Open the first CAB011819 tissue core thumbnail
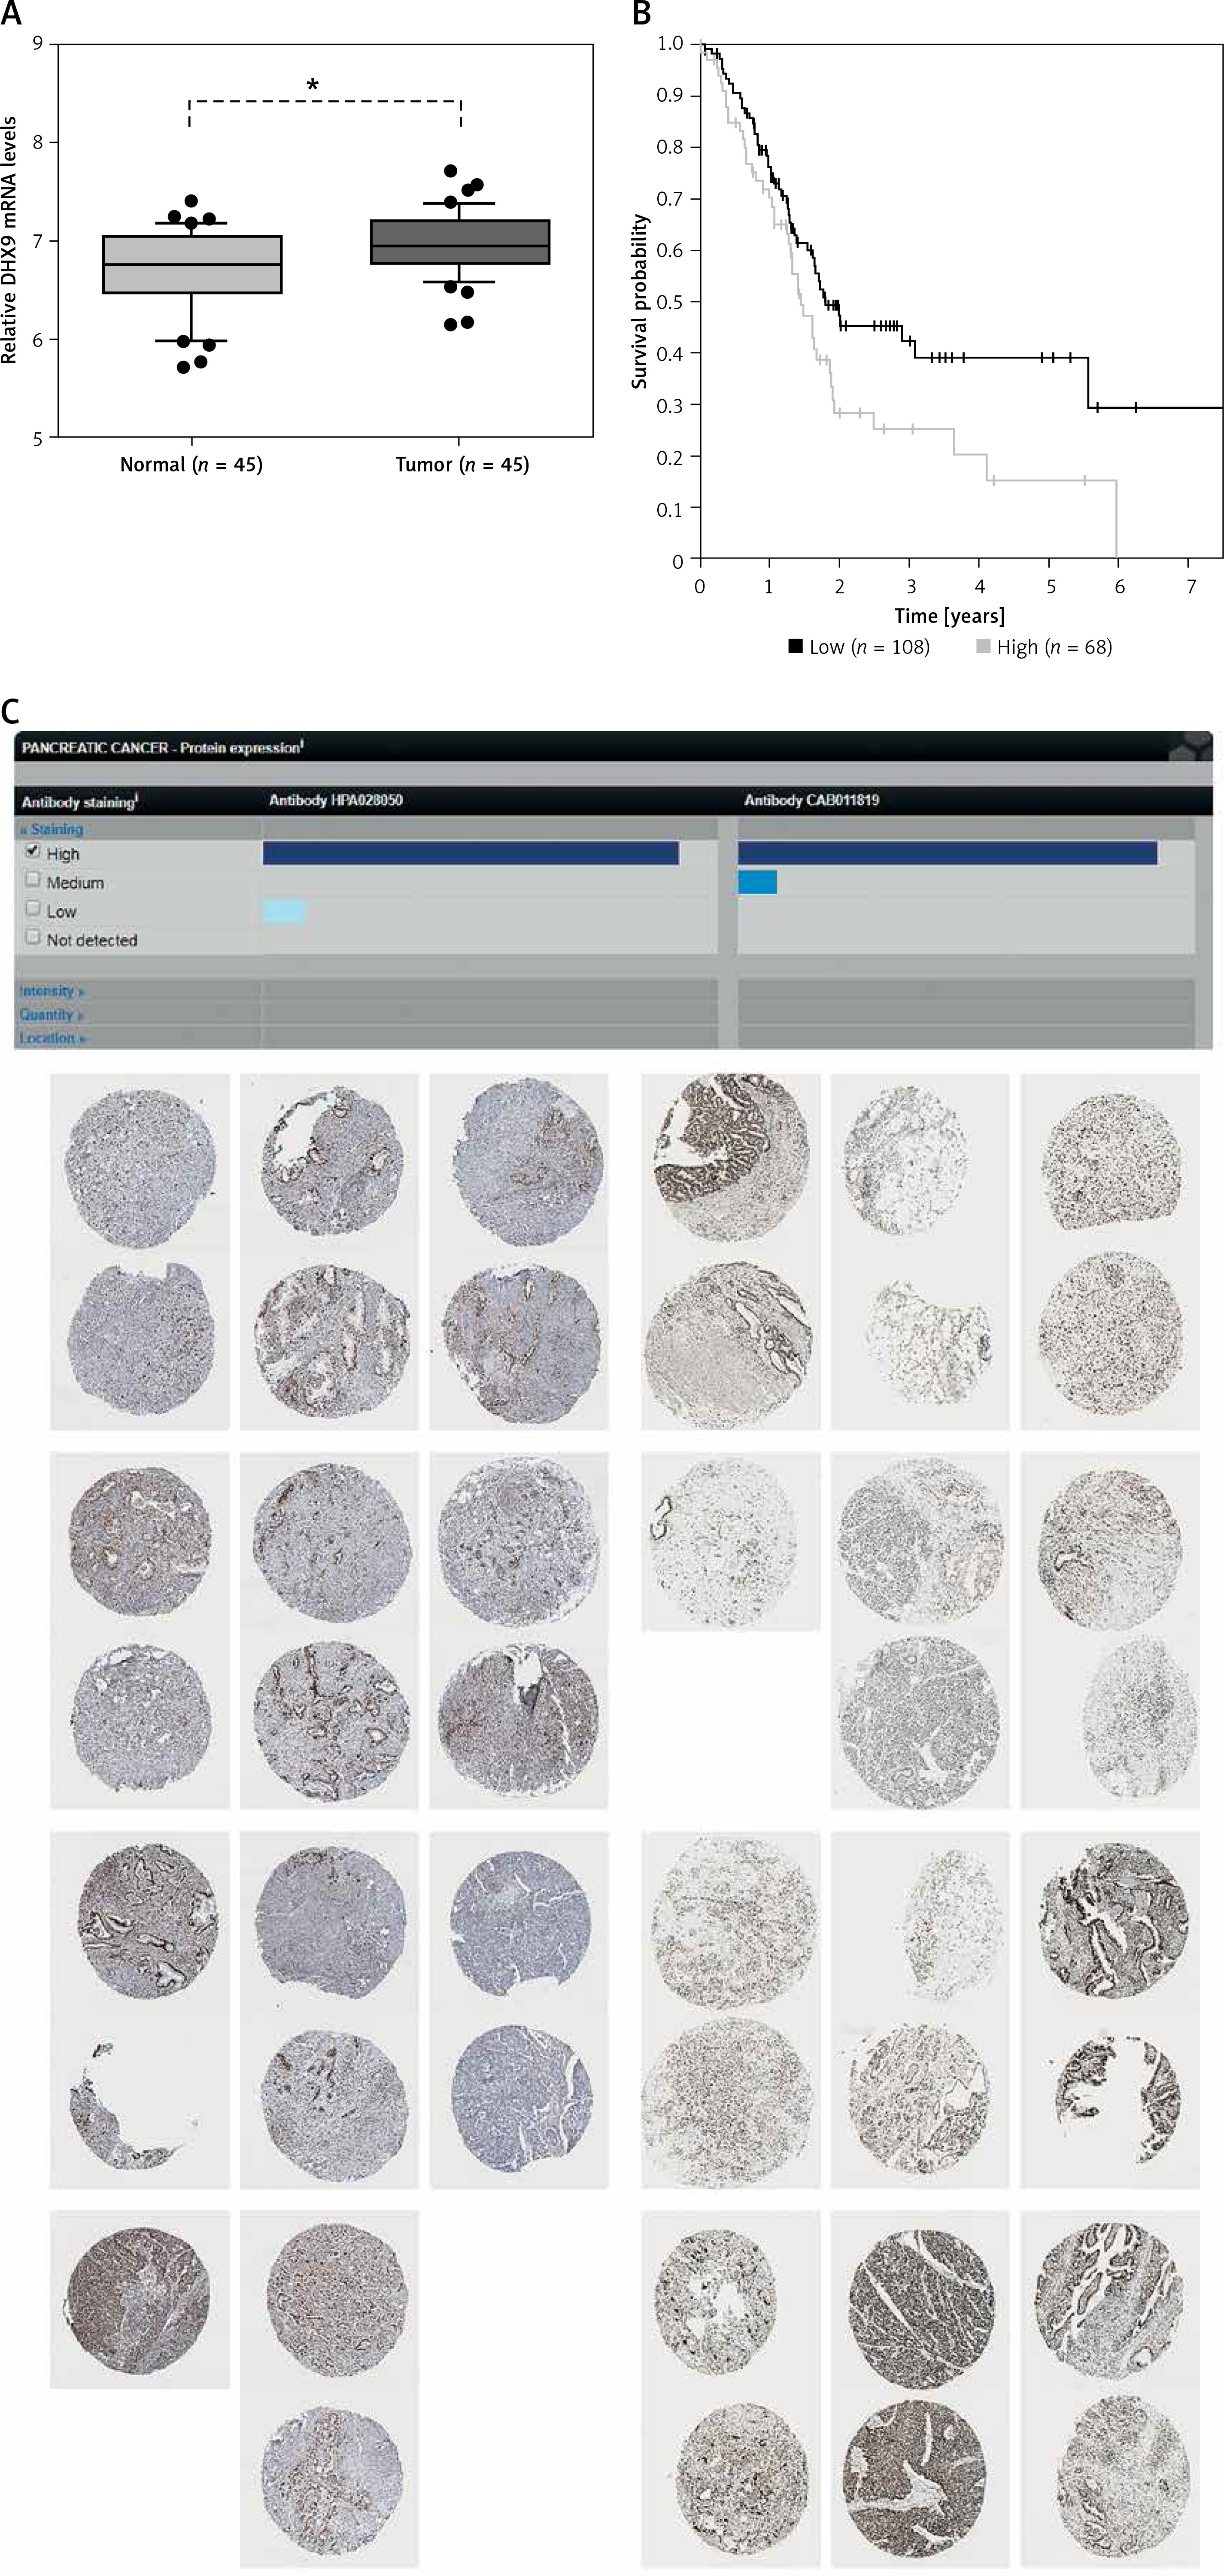 [730, 1158]
